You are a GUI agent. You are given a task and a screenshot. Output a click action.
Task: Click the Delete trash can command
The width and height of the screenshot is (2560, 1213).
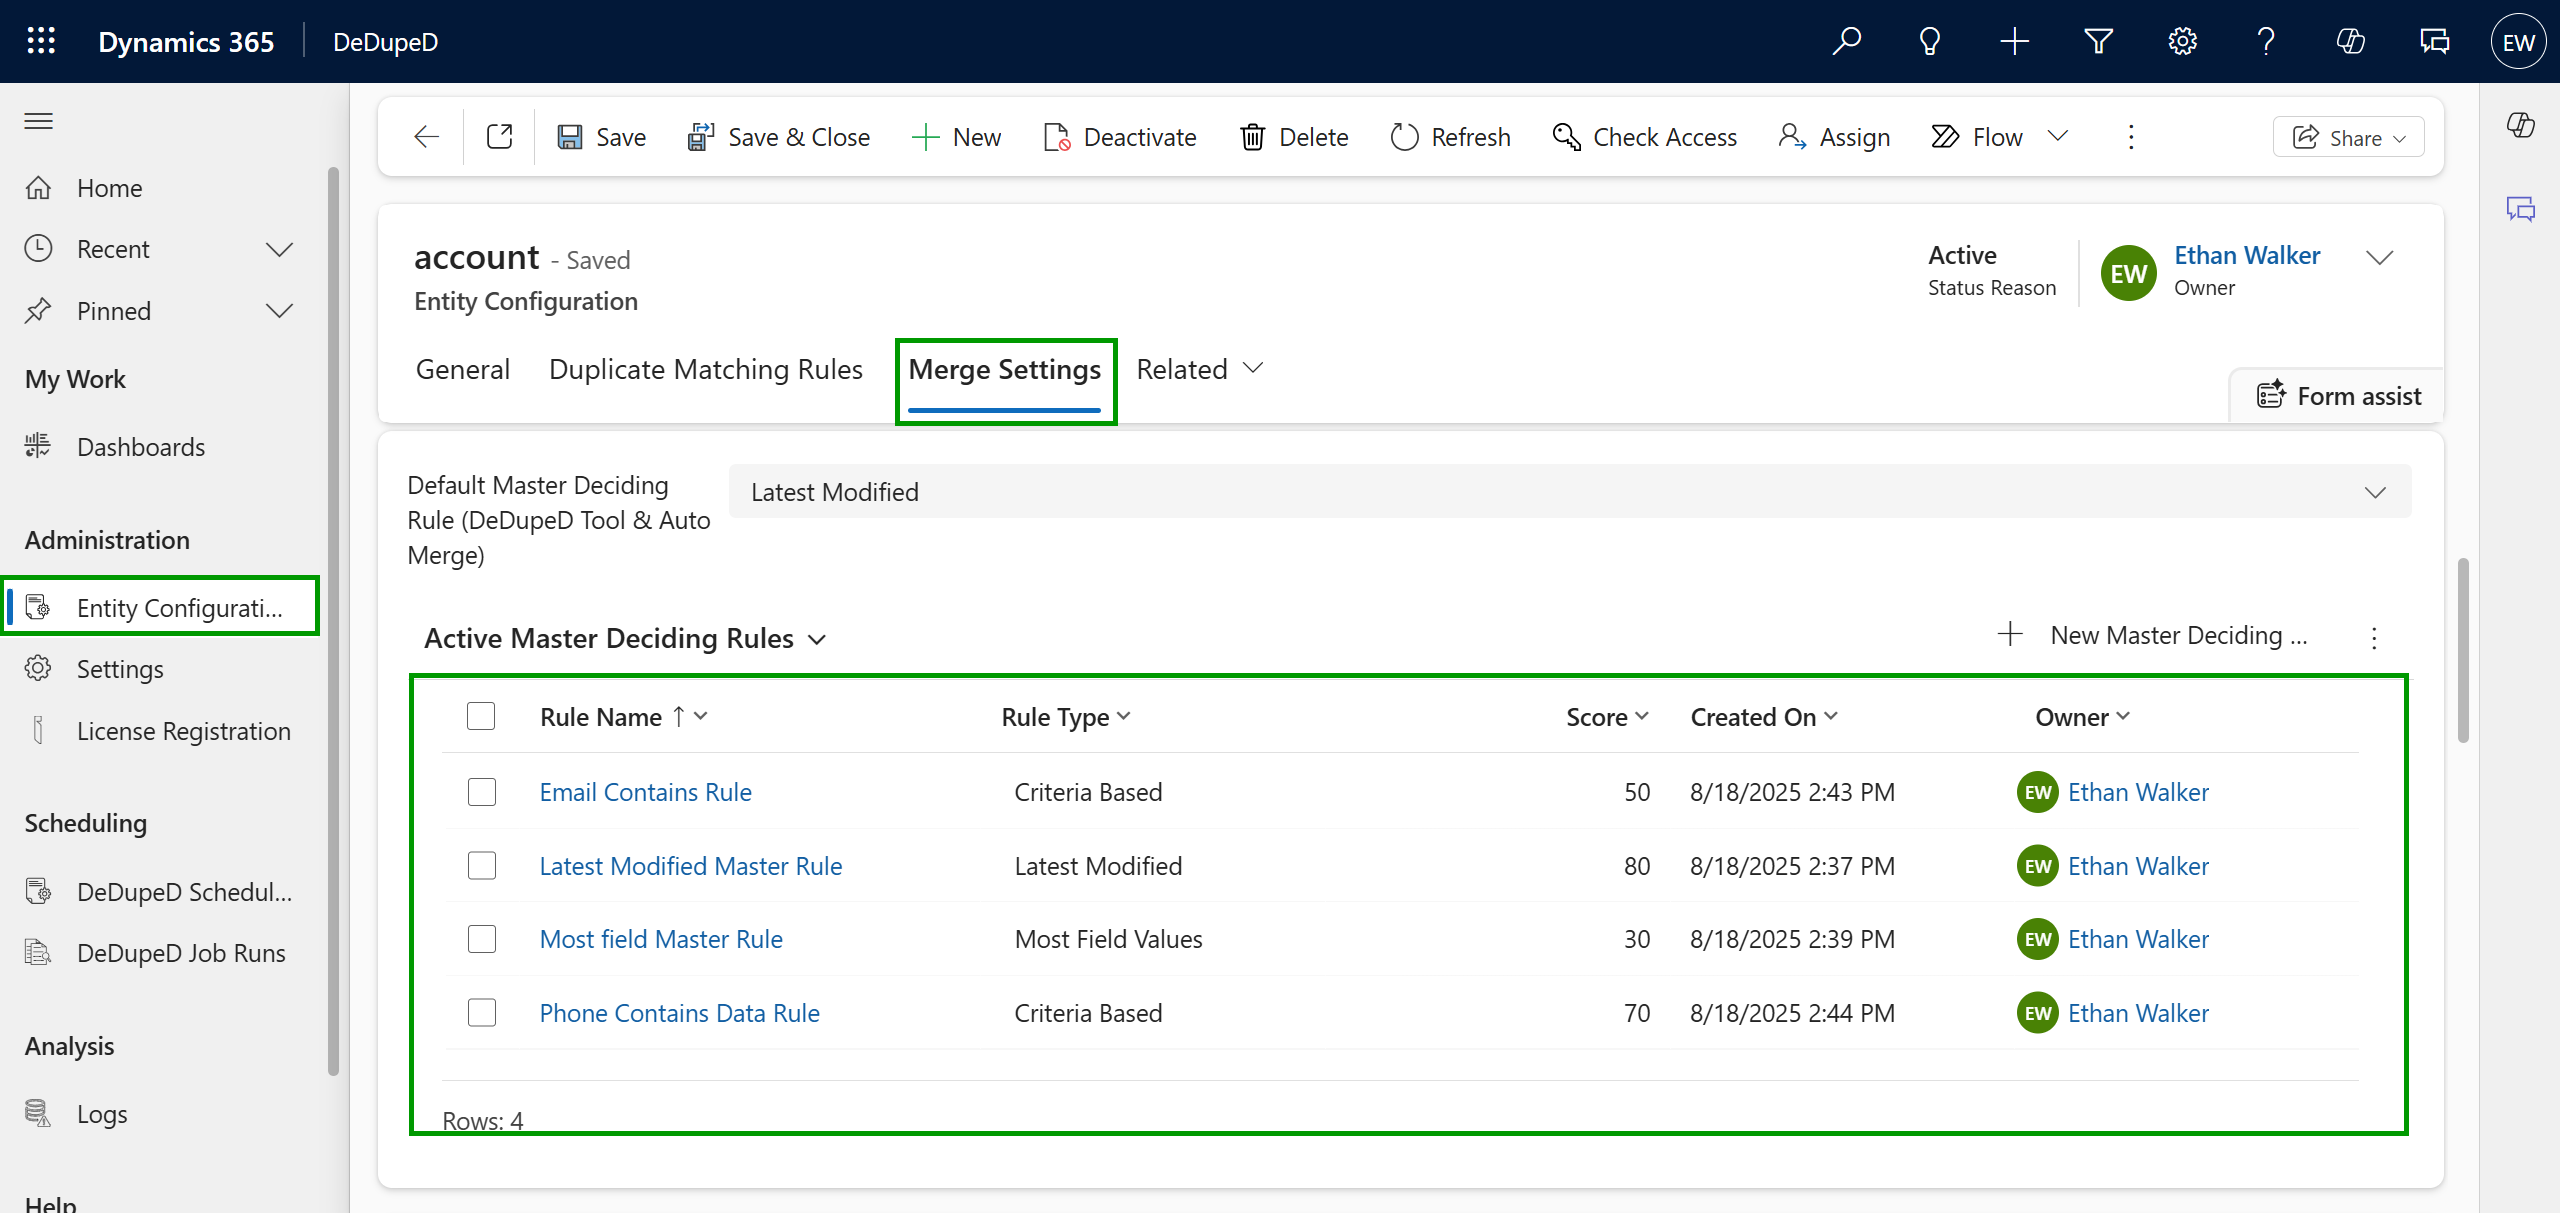point(1294,137)
